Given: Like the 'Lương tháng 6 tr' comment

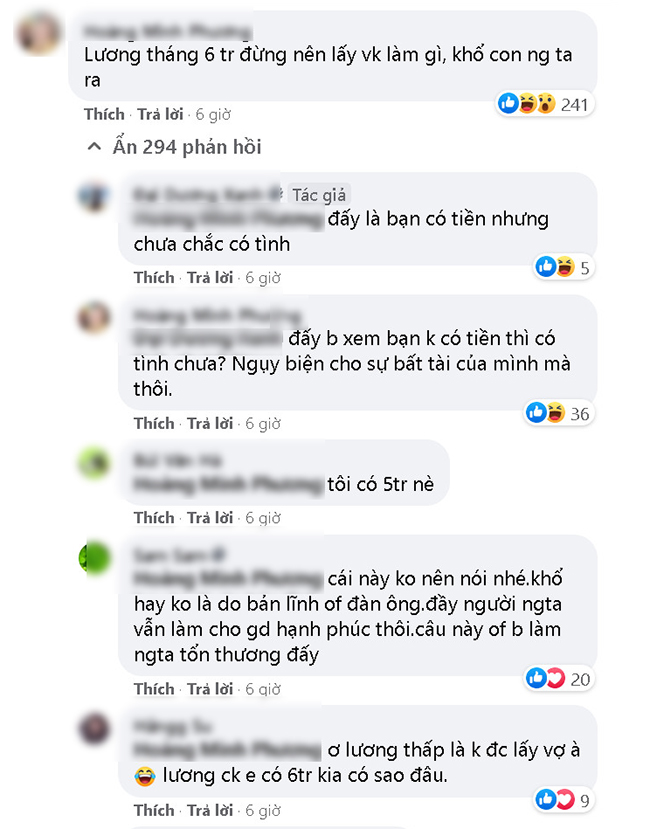Looking at the screenshot, I should coord(104,114).
